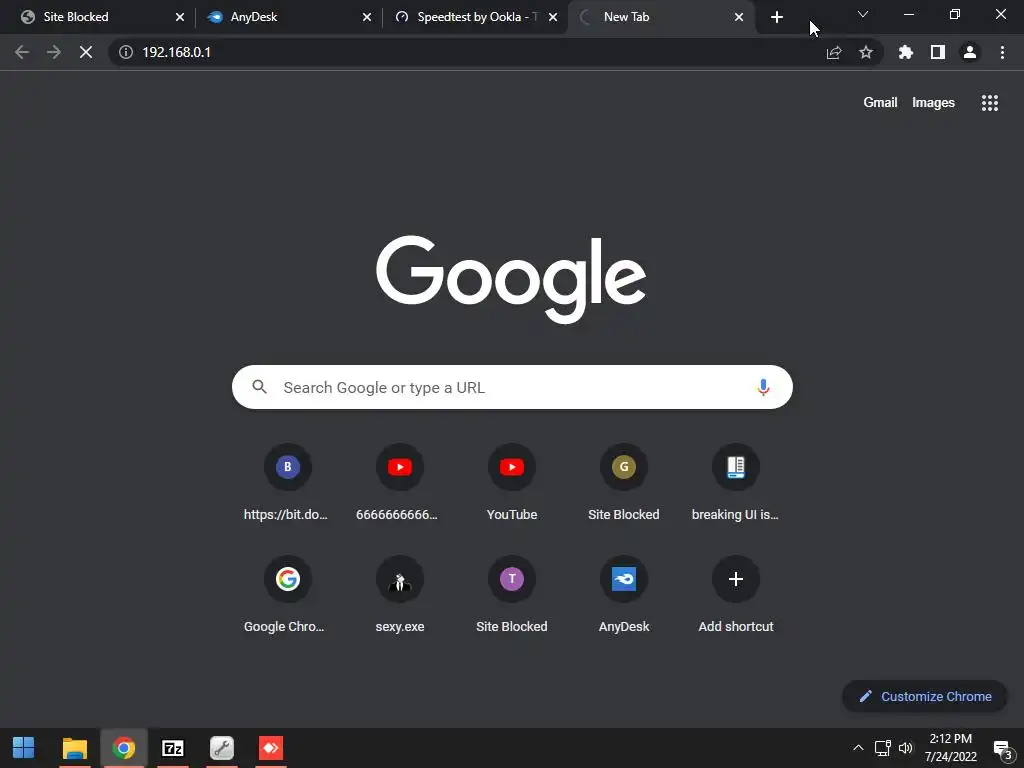This screenshot has width=1024, height=768.
Task: Open the AnyDesk shortcut tile
Action: [x=624, y=595]
